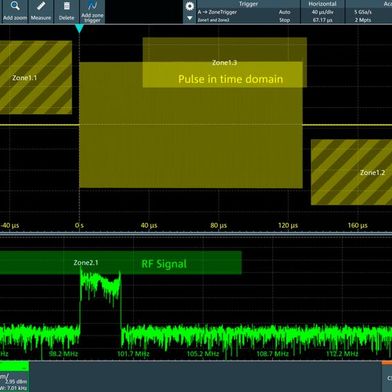Click the Auto trigger mode label
The width and height of the screenshot is (392, 392).
[284, 12]
